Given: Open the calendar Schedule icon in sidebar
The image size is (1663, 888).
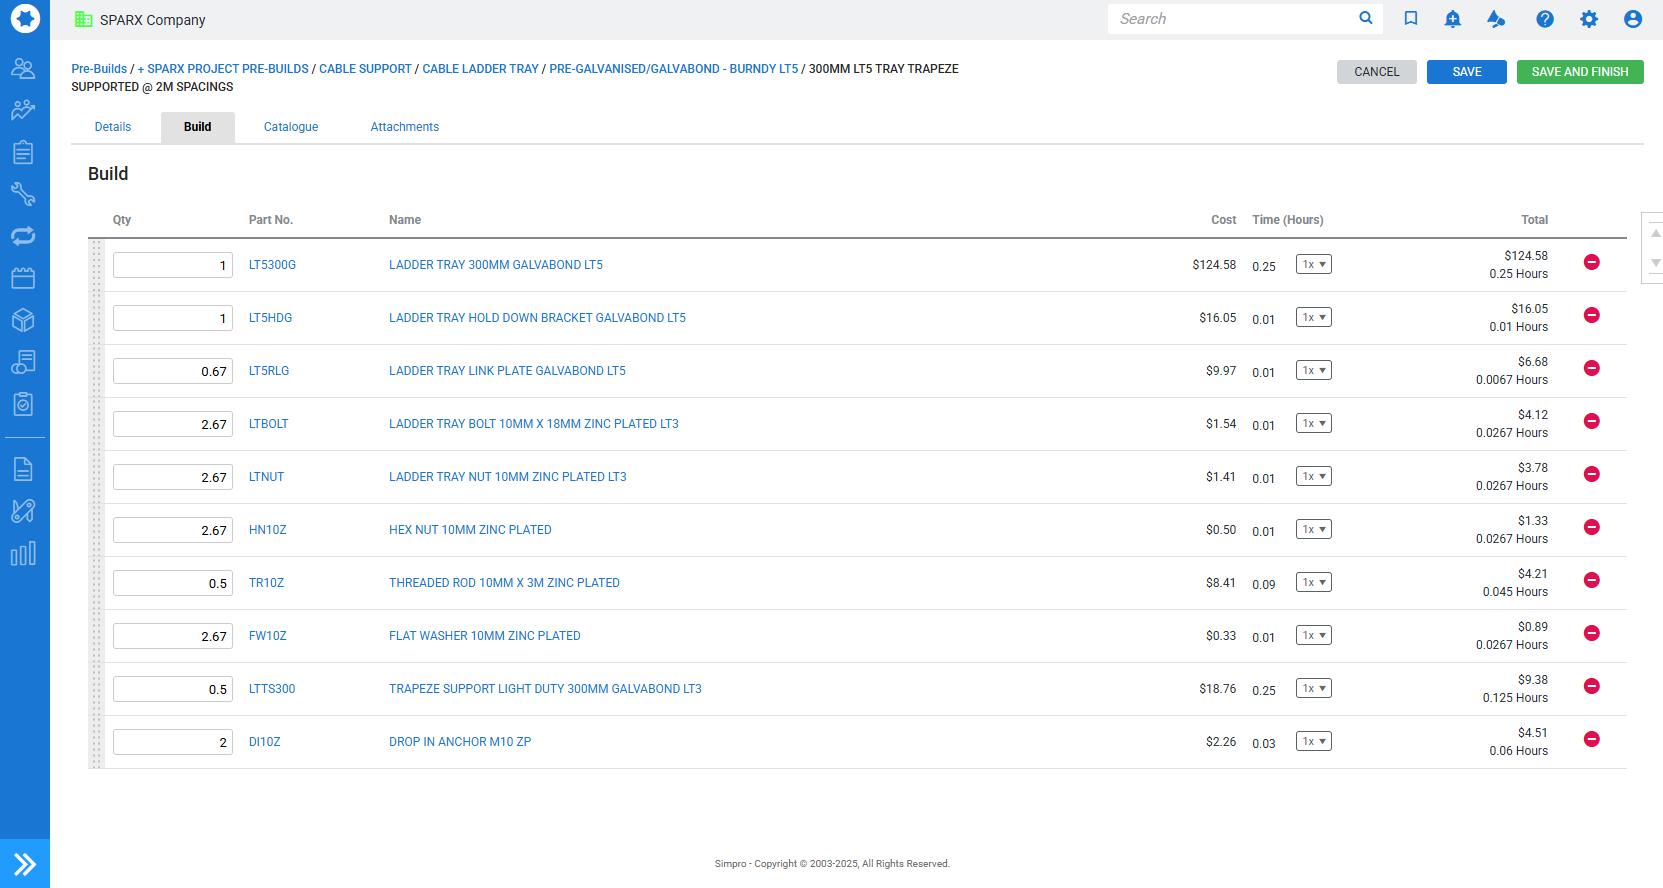Looking at the screenshot, I should (x=23, y=278).
